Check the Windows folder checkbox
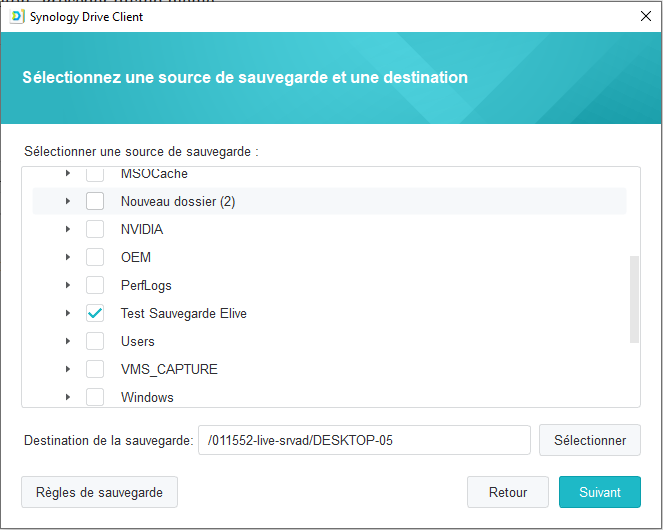 (x=95, y=397)
